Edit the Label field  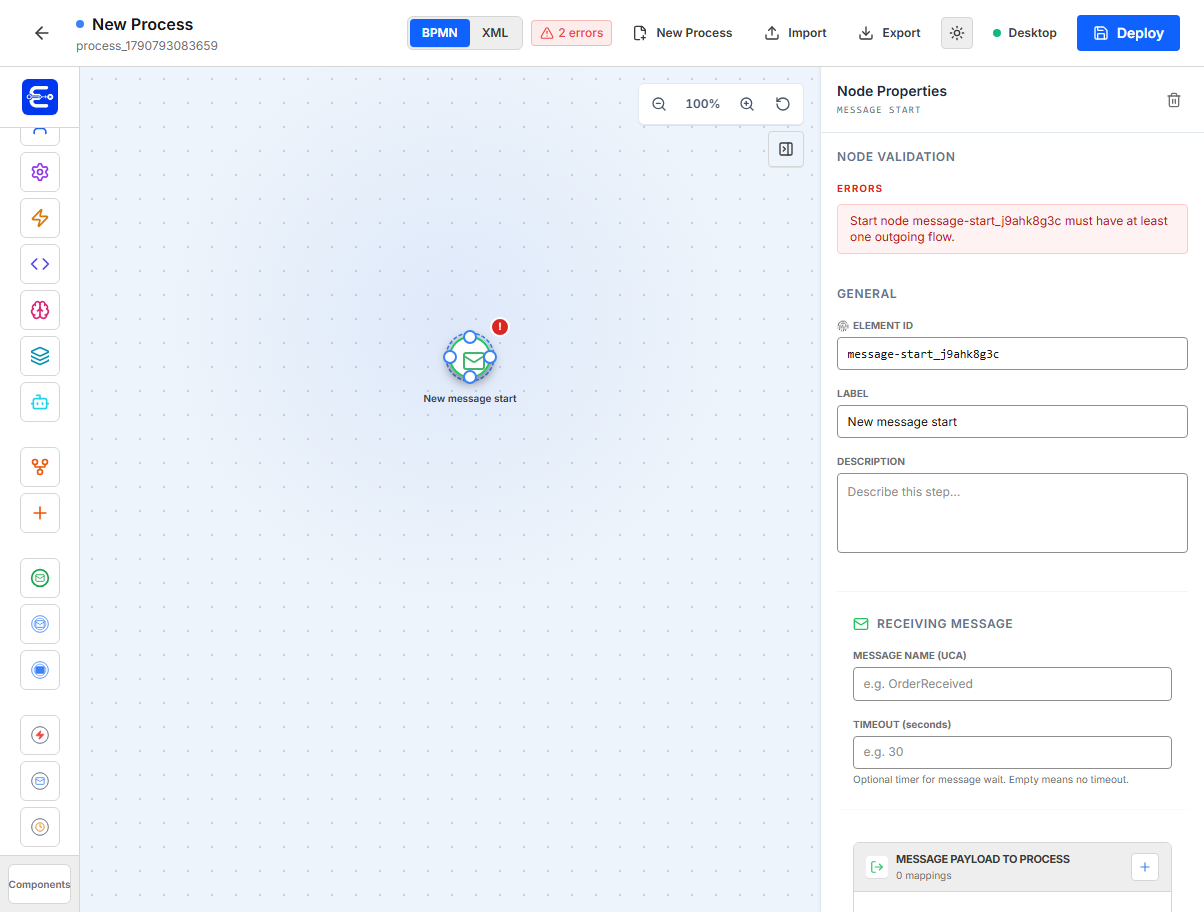(x=1012, y=422)
